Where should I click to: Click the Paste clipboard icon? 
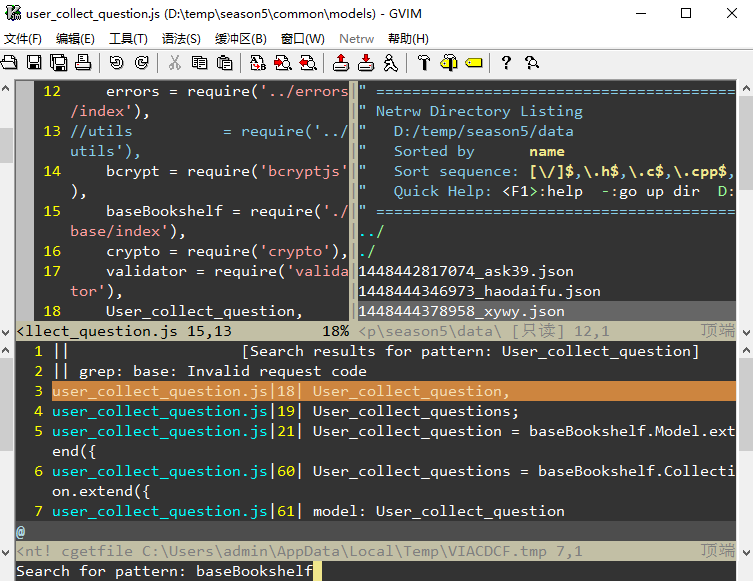click(224, 62)
